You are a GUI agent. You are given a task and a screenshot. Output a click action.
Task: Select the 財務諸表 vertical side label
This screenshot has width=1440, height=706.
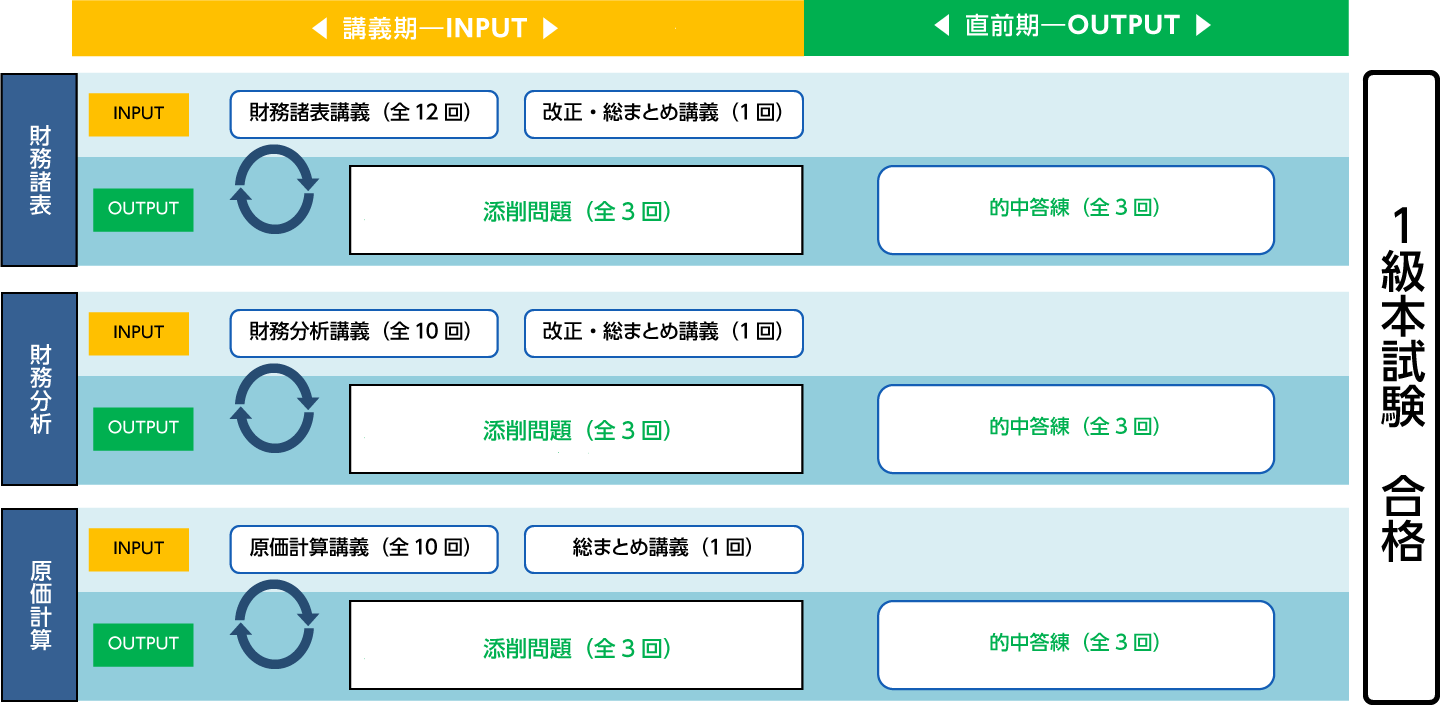39,170
